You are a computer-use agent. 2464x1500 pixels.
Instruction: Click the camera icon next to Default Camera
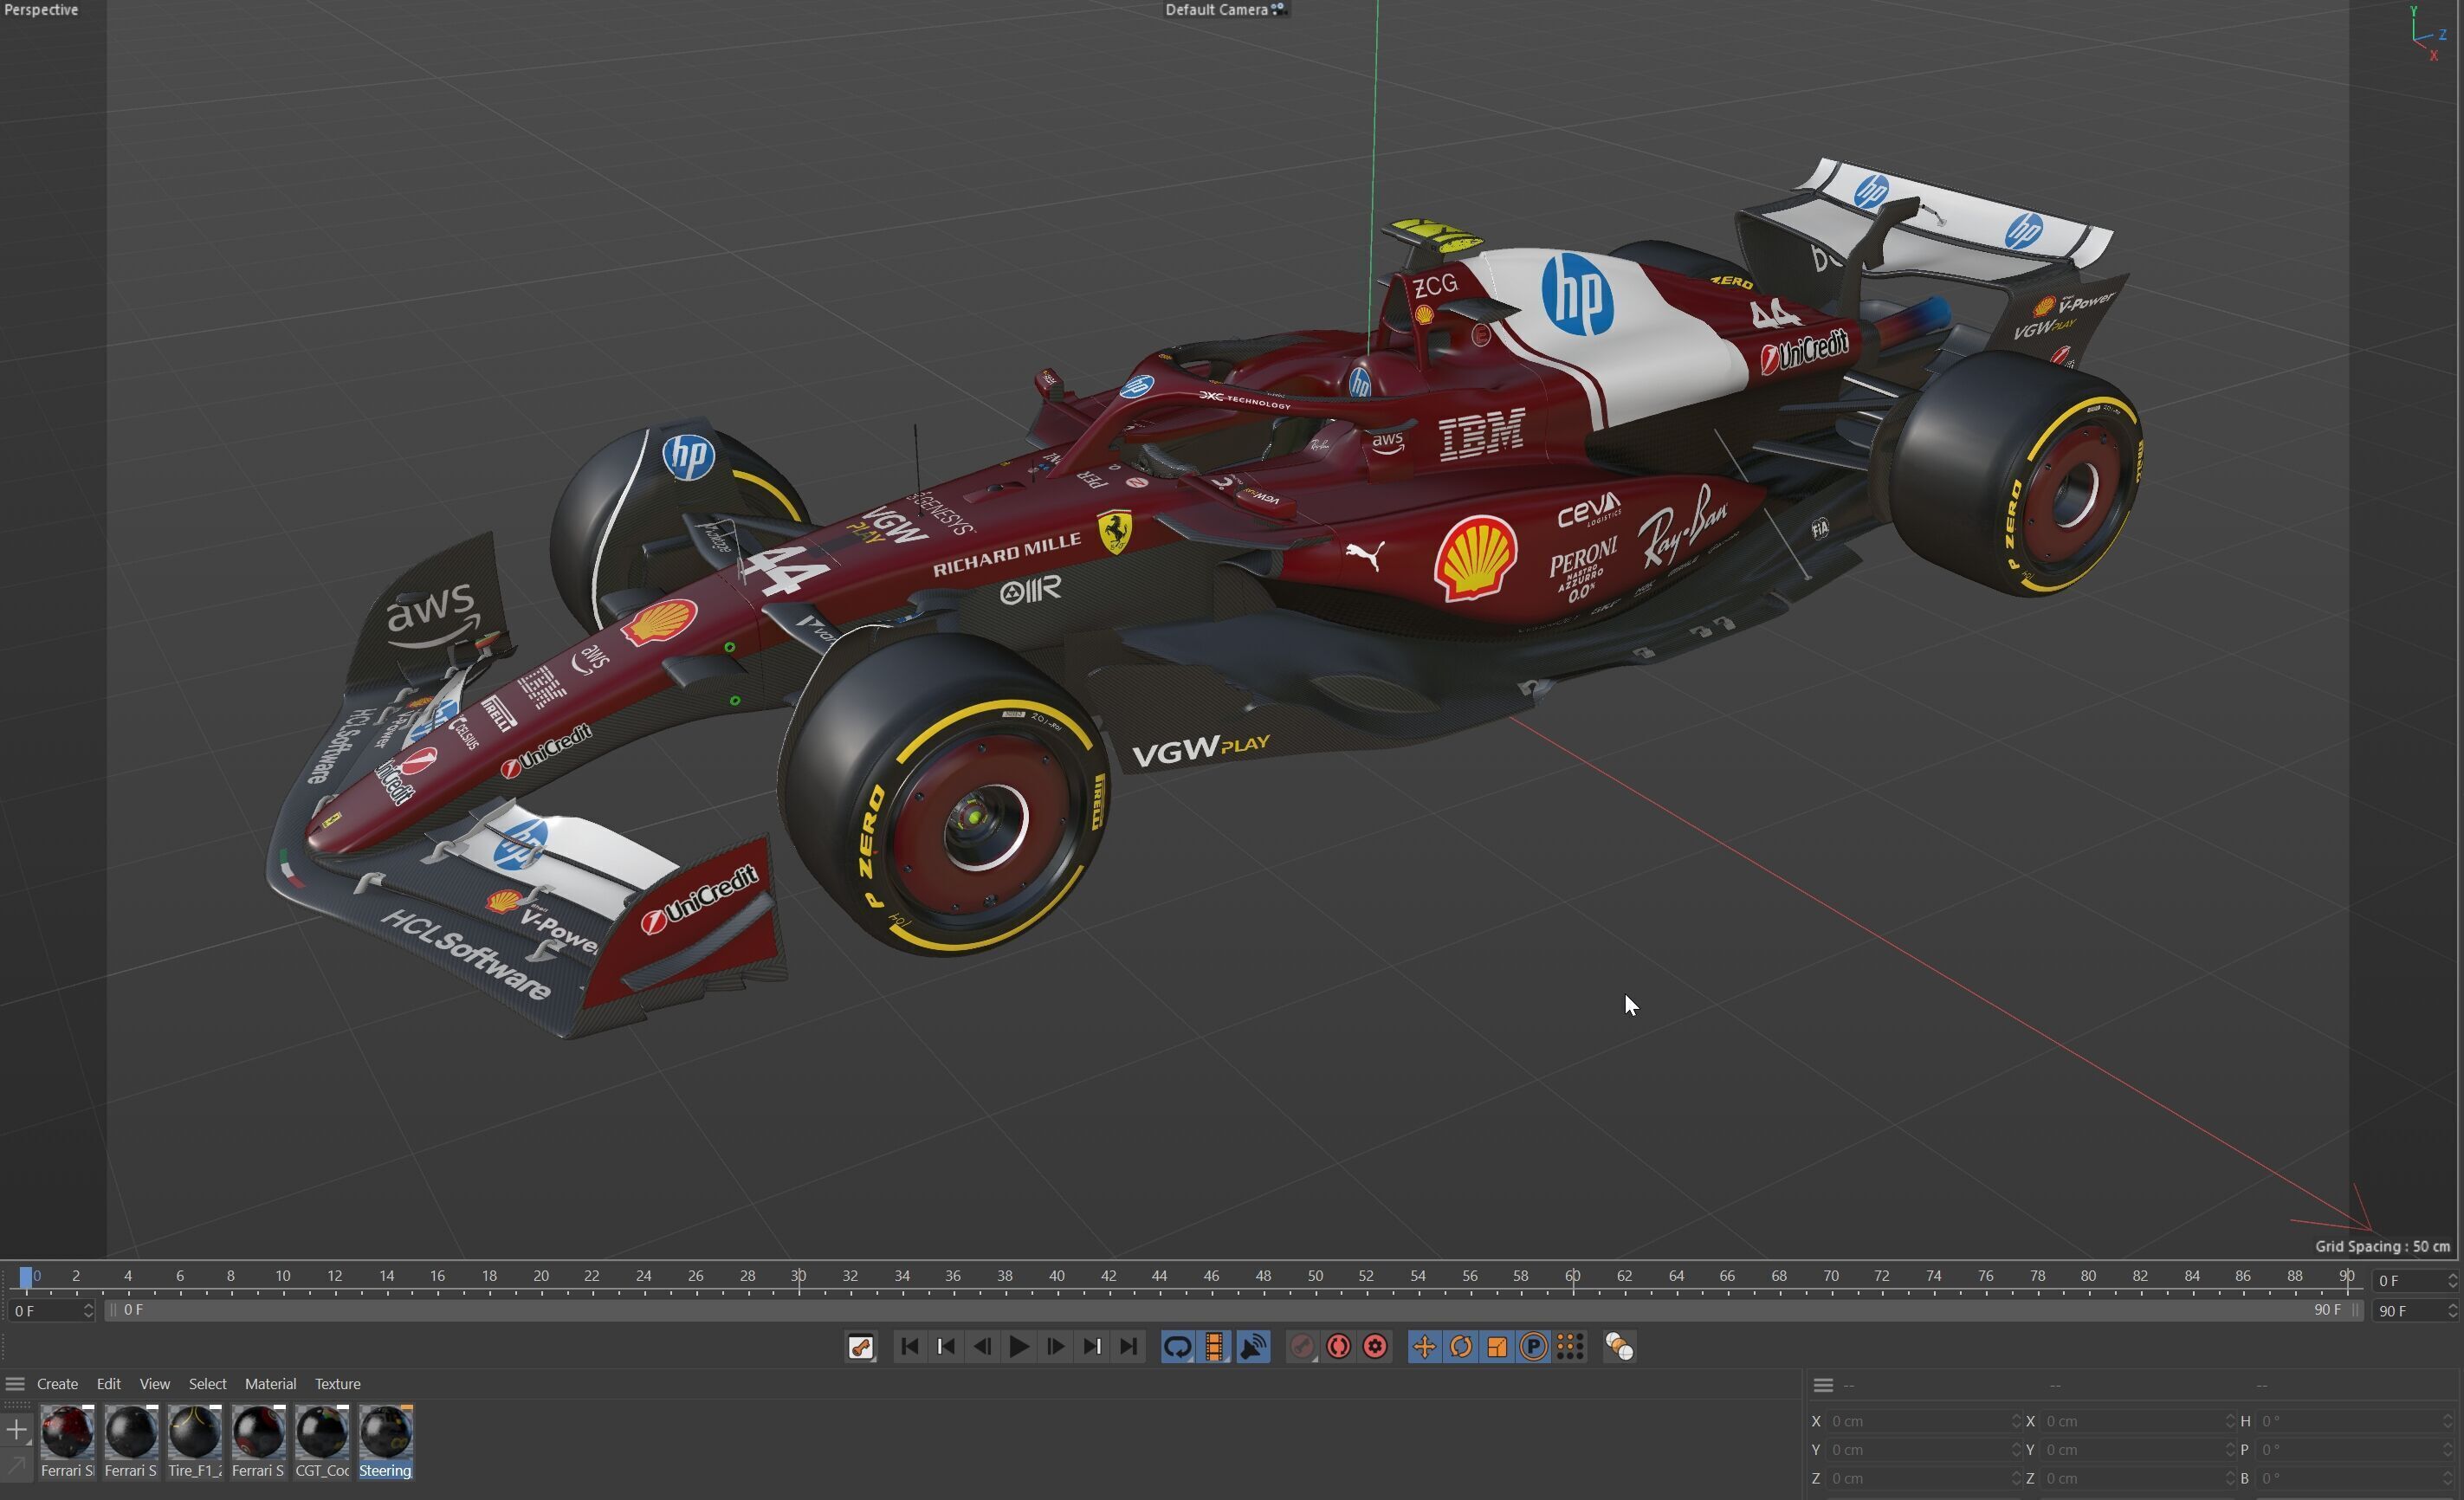1279,10
